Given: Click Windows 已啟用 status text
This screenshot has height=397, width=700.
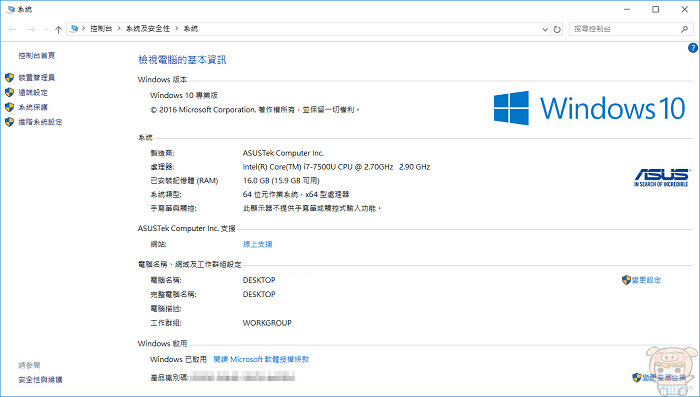Looking at the screenshot, I should pos(179,359).
